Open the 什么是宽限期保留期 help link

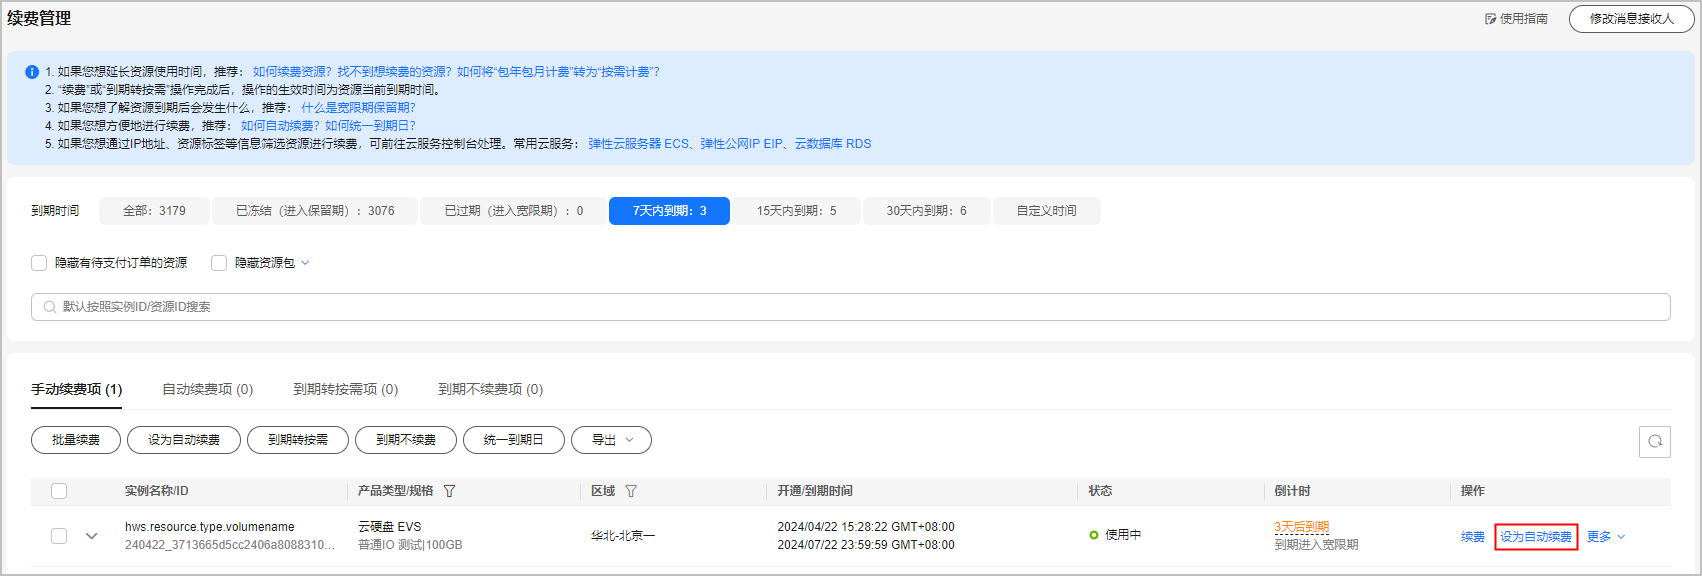tap(358, 108)
